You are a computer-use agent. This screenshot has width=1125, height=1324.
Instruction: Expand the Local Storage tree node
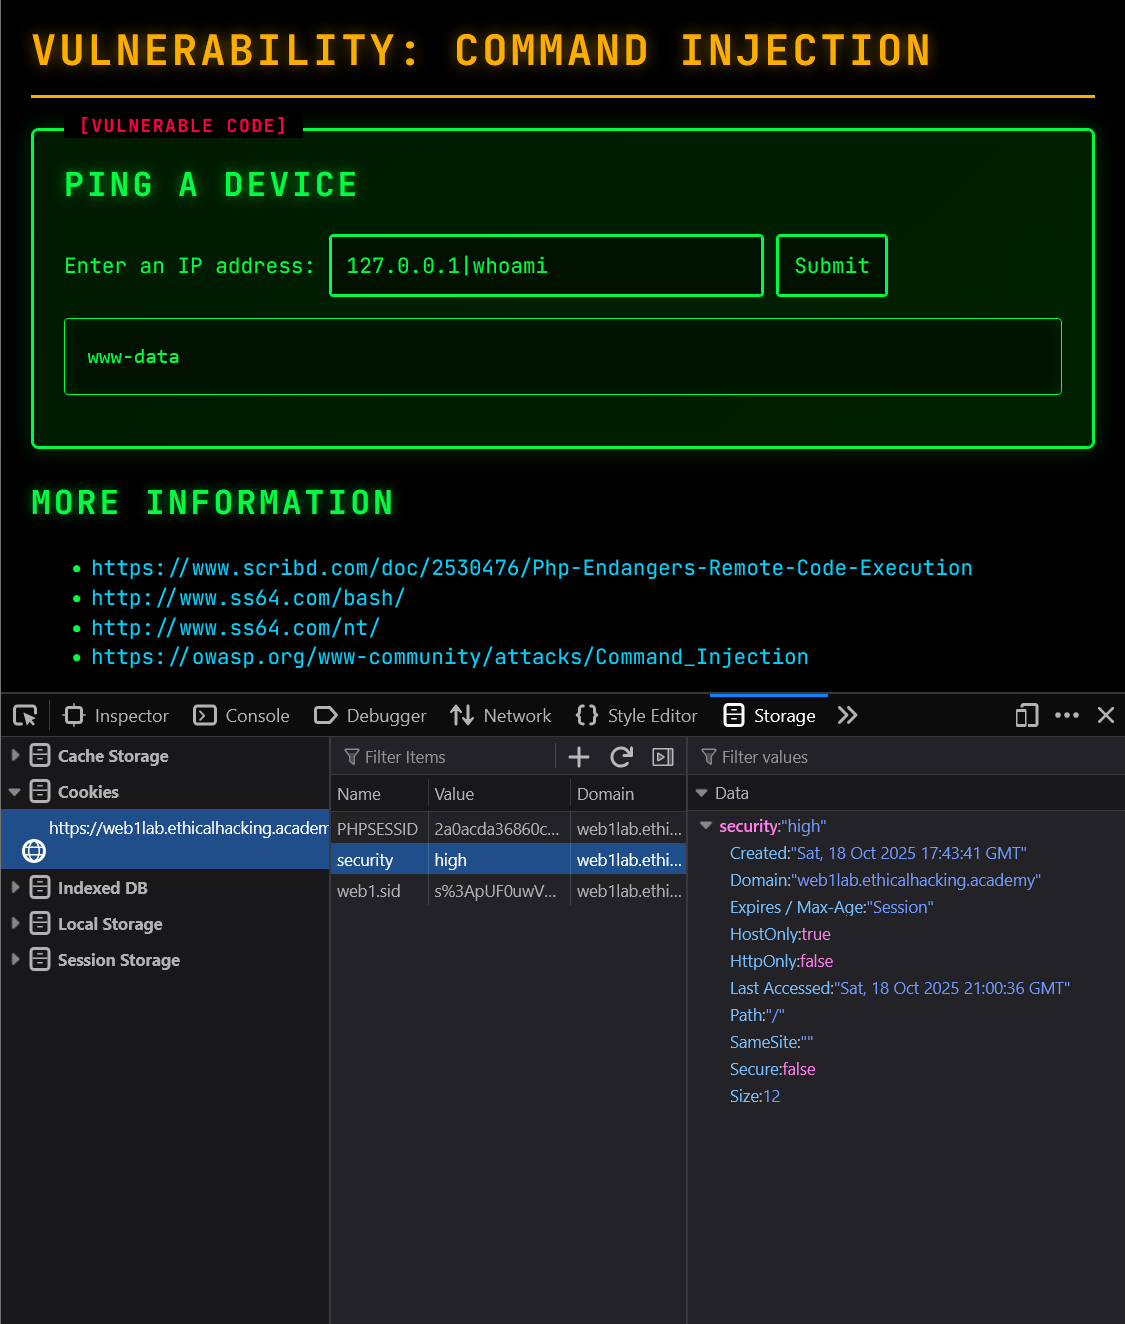(15, 924)
